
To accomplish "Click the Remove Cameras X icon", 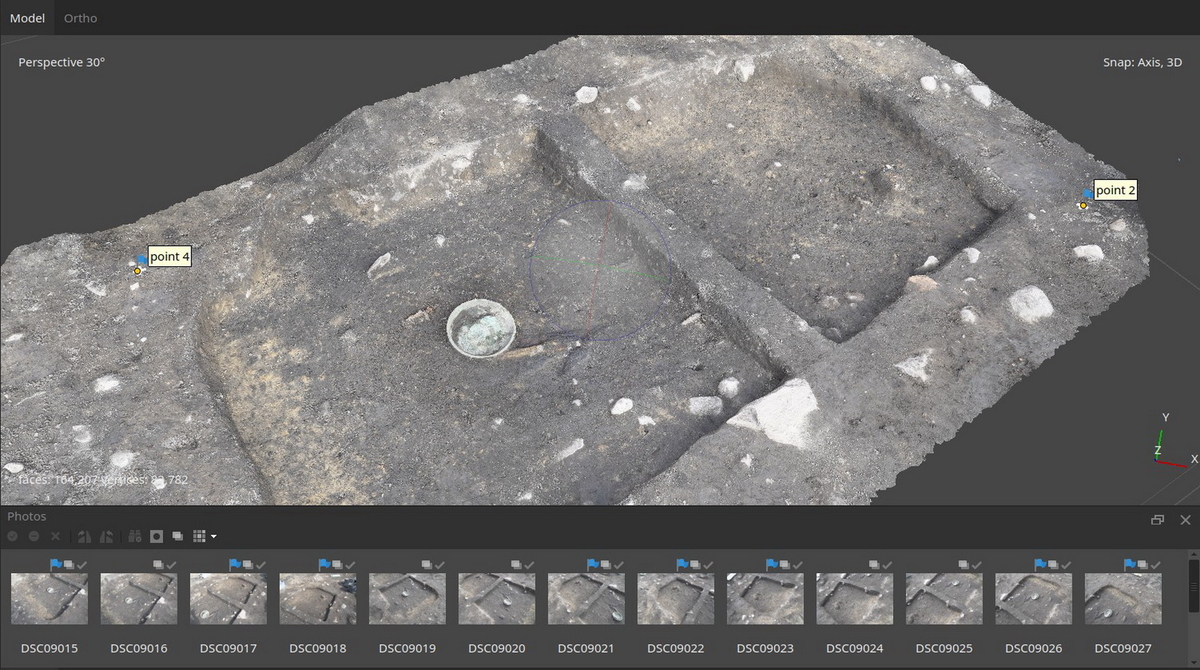I will click(x=55, y=537).
